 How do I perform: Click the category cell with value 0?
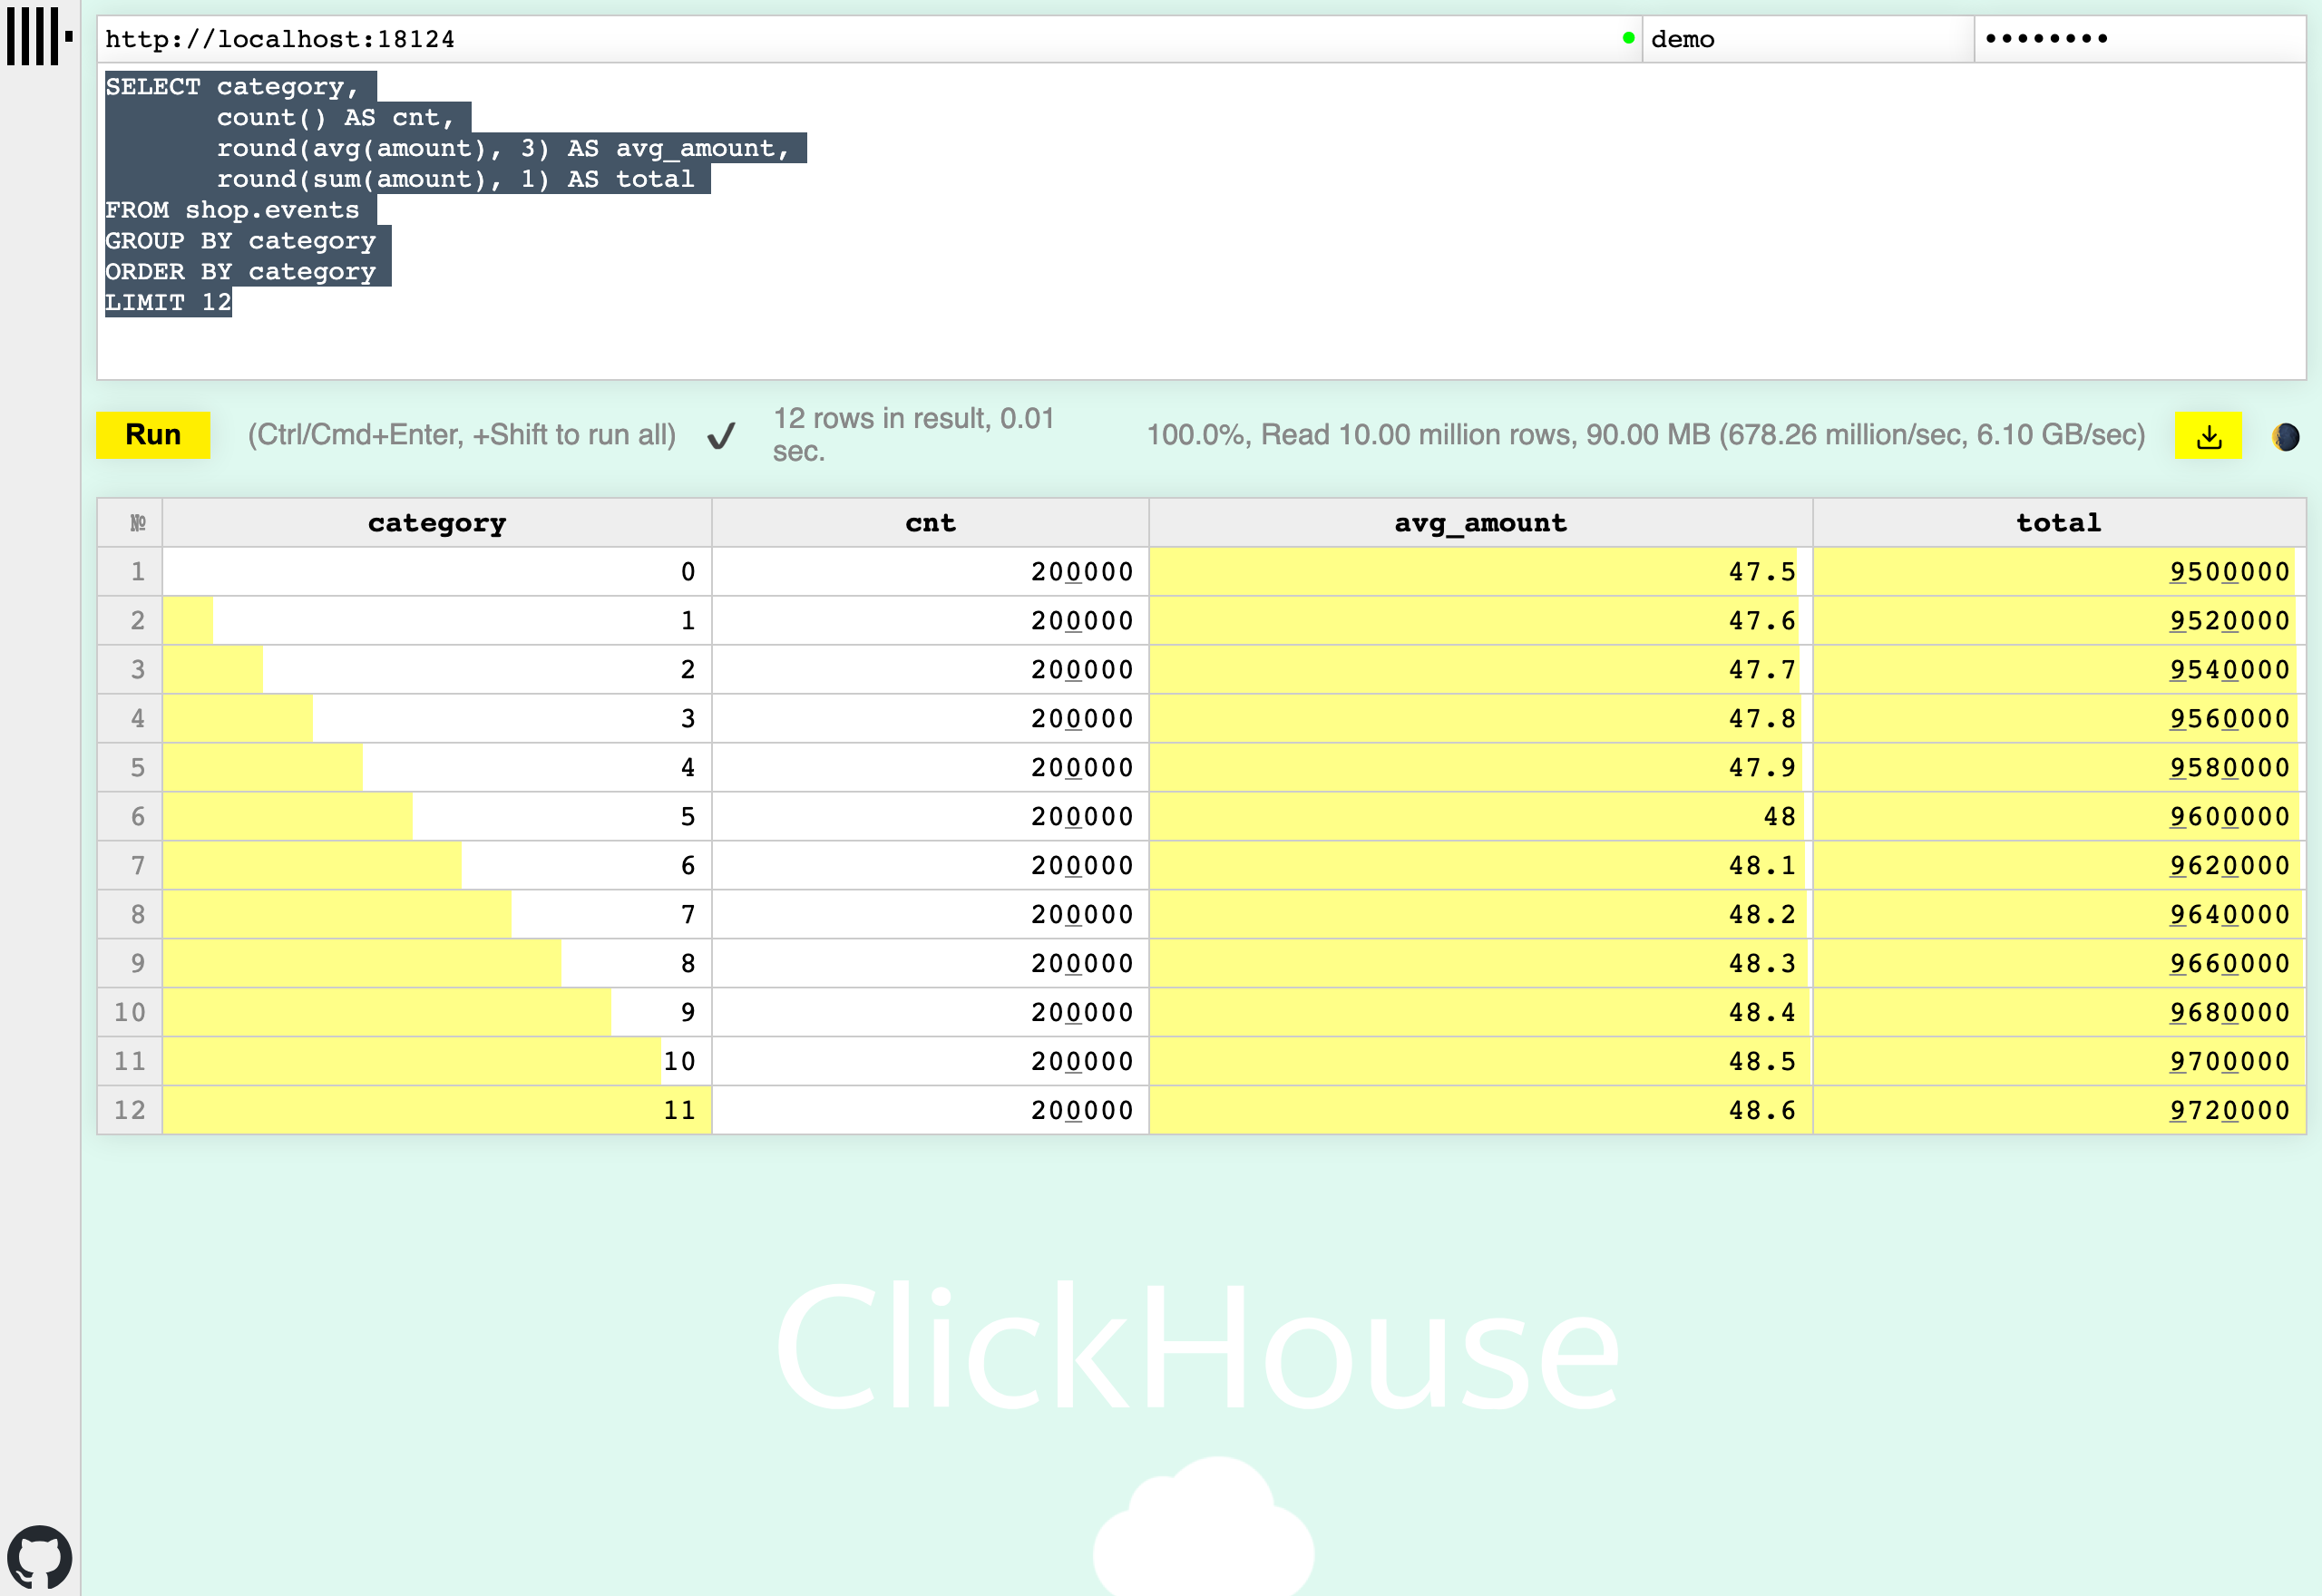click(437, 572)
